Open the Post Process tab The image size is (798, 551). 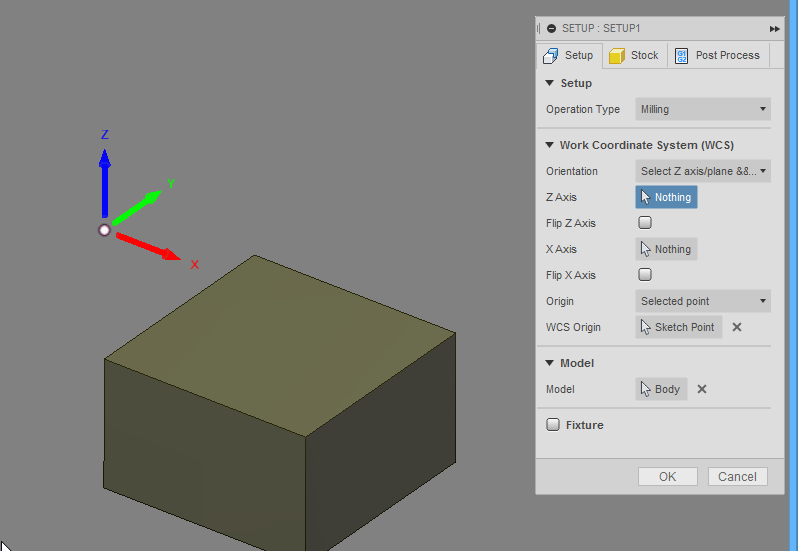point(718,55)
